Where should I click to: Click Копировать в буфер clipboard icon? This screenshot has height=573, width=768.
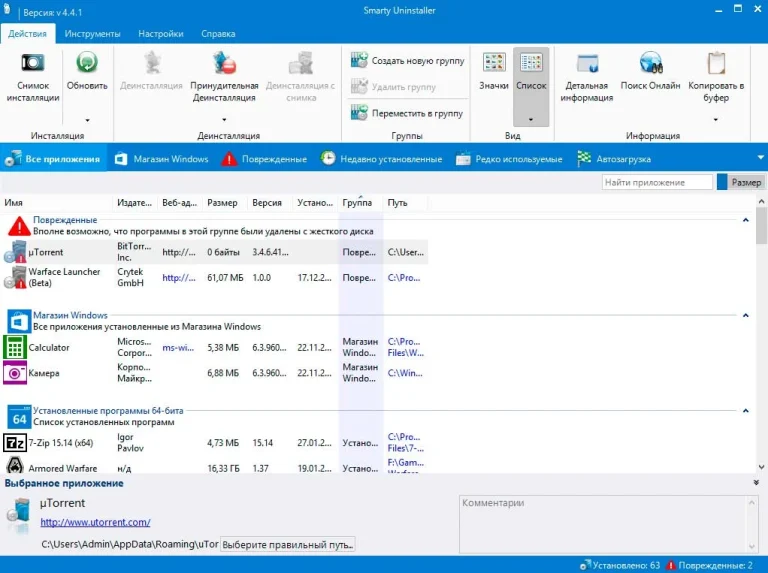[716, 63]
